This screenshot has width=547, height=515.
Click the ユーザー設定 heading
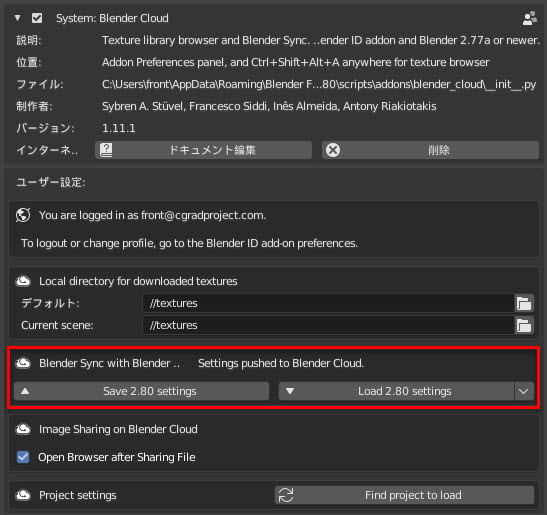[51, 182]
